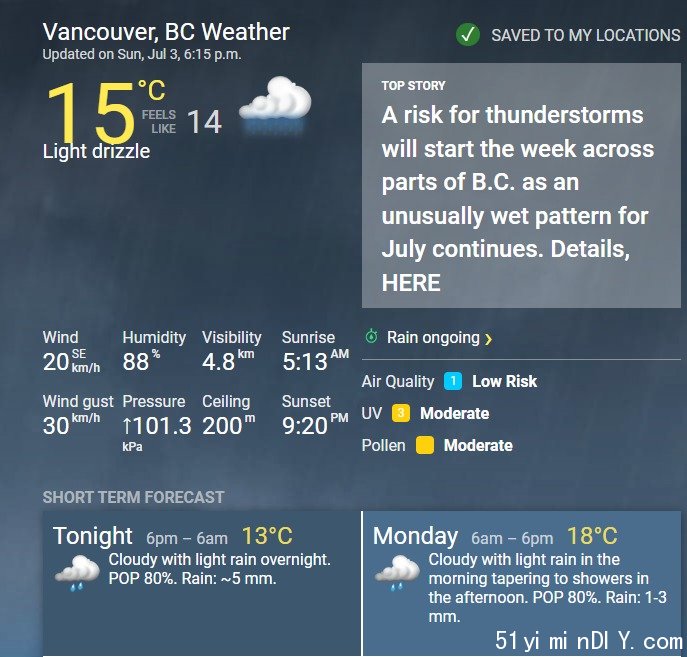Click the Tonight rain cloud icon
Viewport: 687px width, 657px height.
(x=78, y=572)
